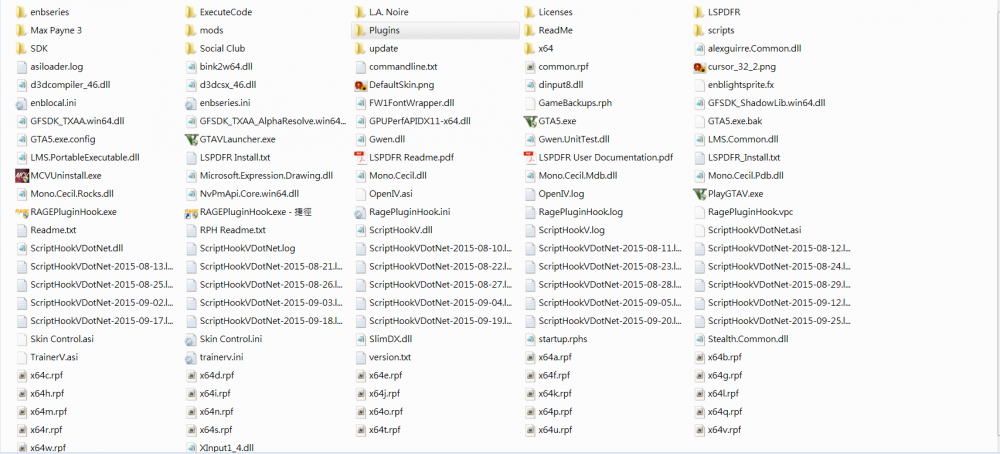
Task: Click file name ScriptHookVDotNet.log
Action: (x=247, y=248)
